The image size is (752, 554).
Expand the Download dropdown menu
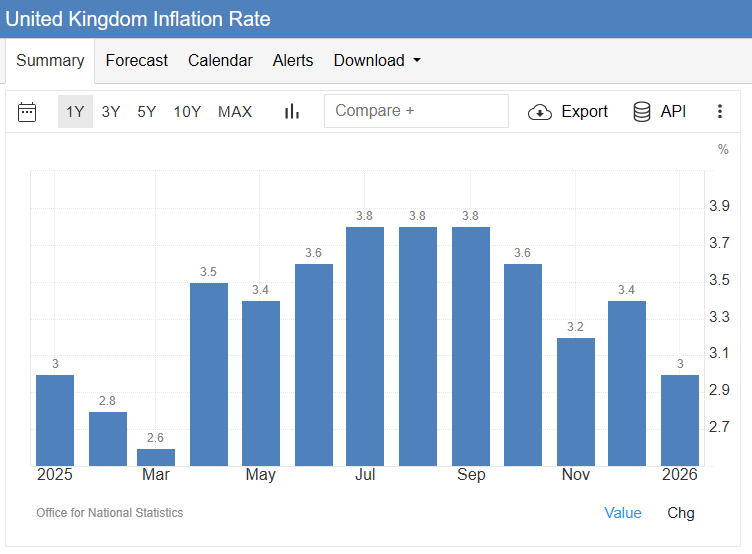(377, 61)
